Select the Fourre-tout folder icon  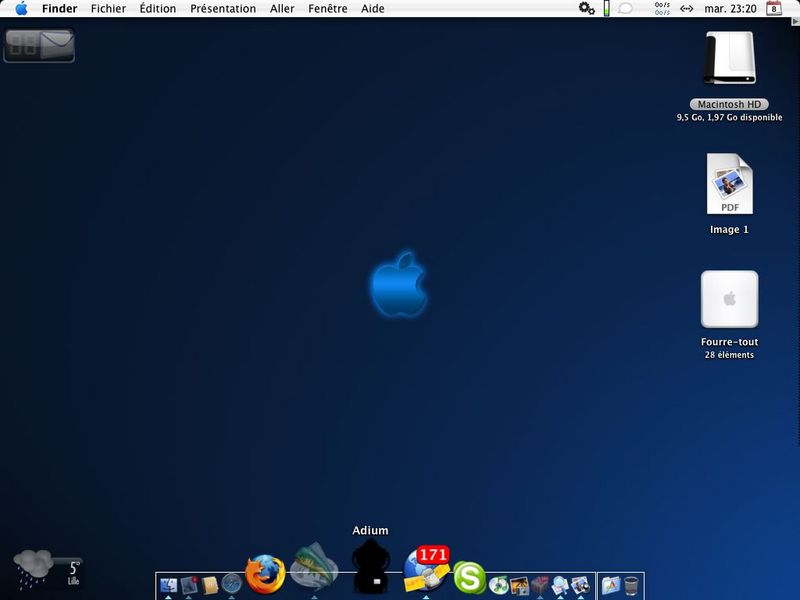click(730, 299)
